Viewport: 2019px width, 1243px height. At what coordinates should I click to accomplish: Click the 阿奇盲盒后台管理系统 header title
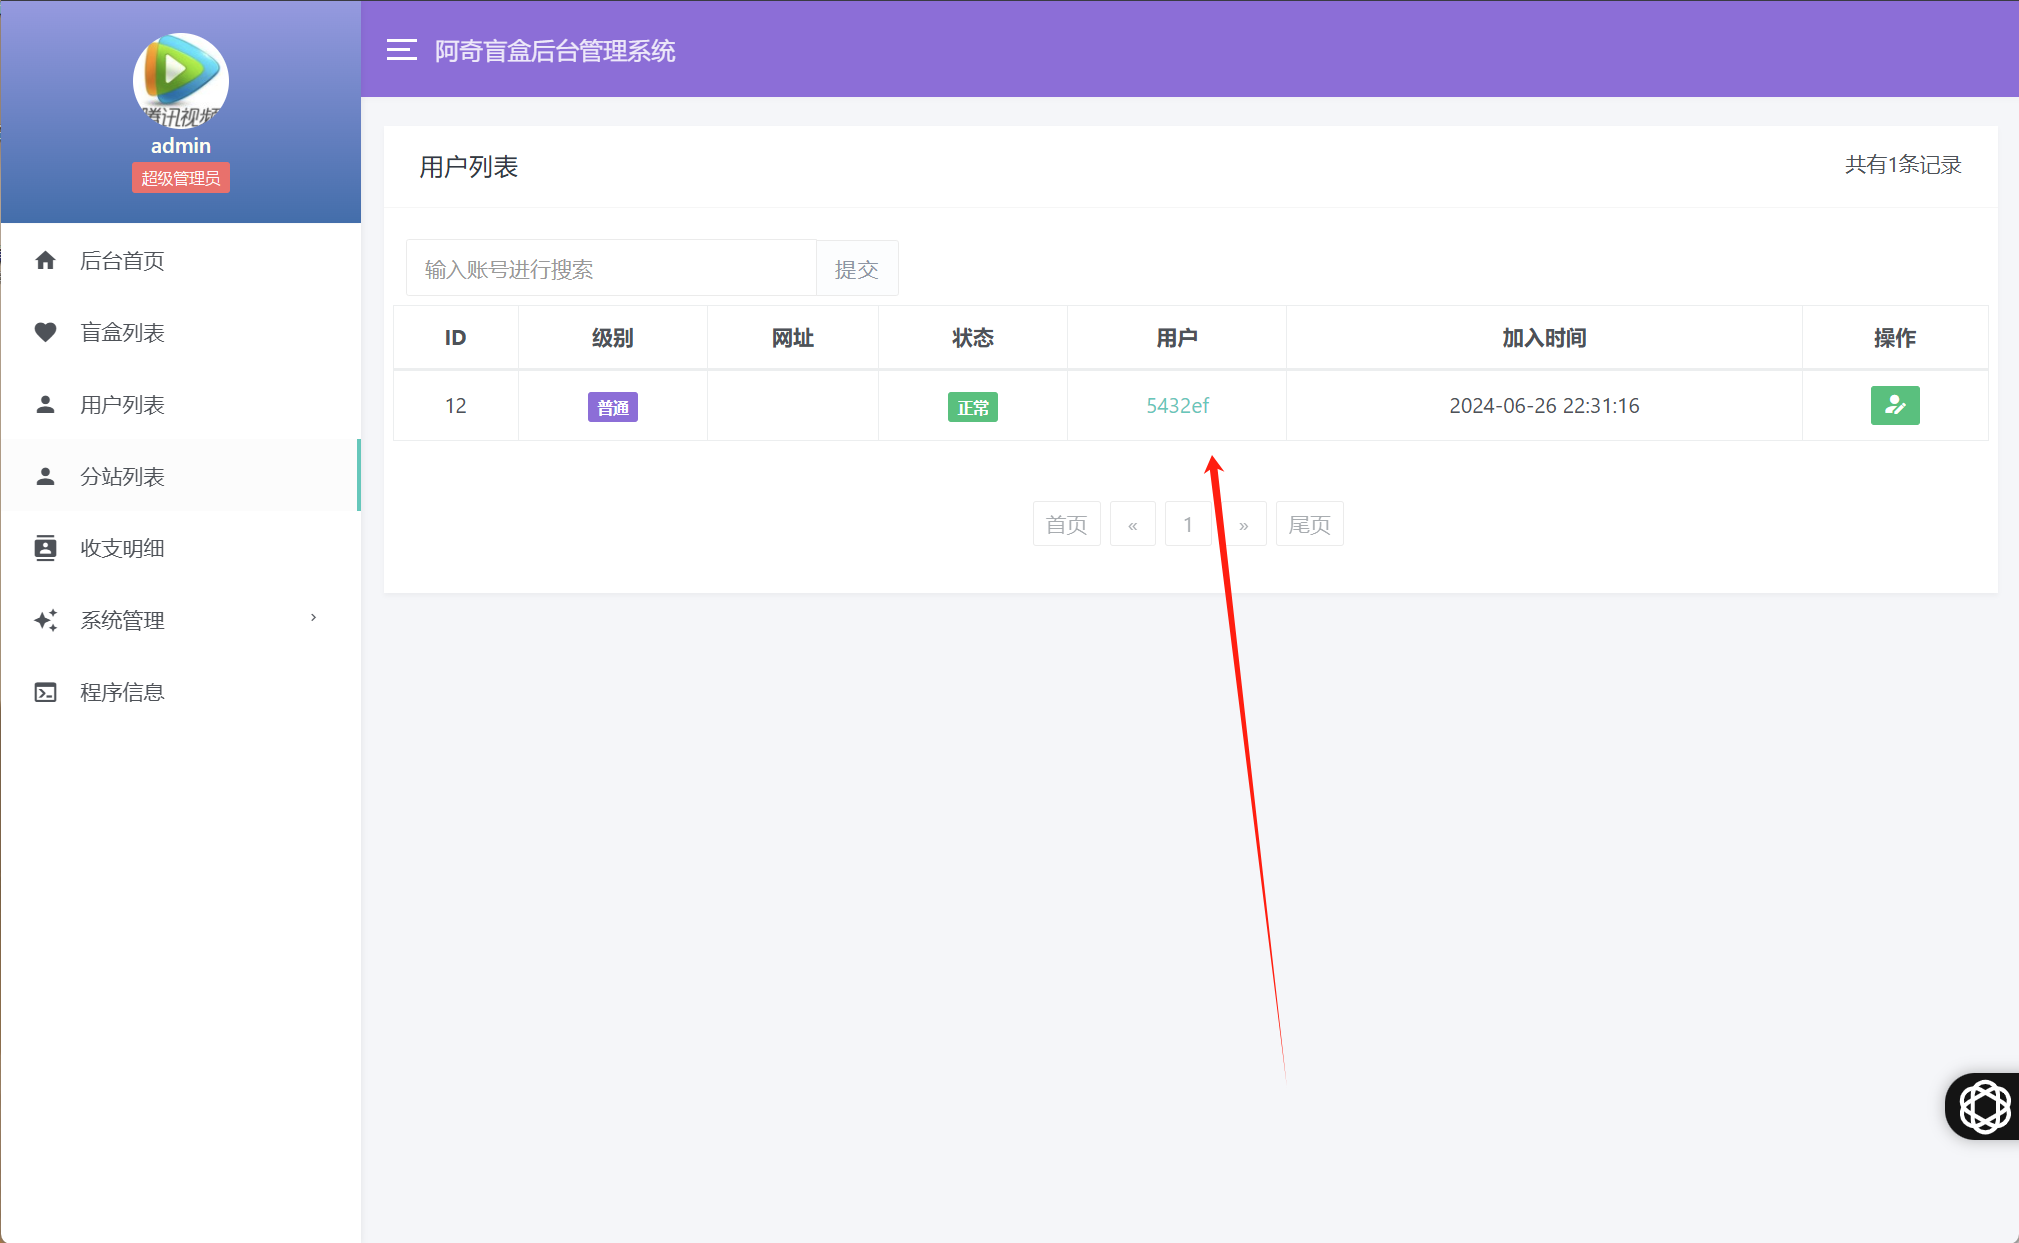point(555,51)
